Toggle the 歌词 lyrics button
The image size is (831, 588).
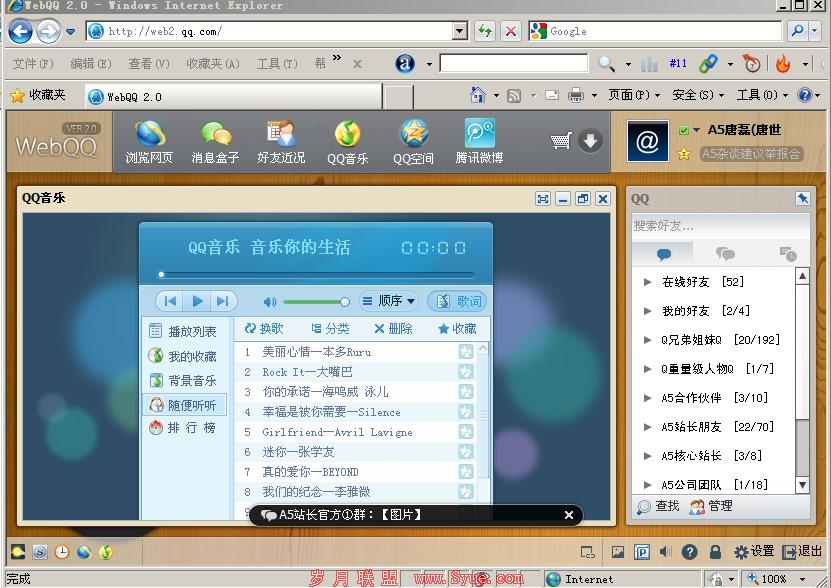point(457,301)
